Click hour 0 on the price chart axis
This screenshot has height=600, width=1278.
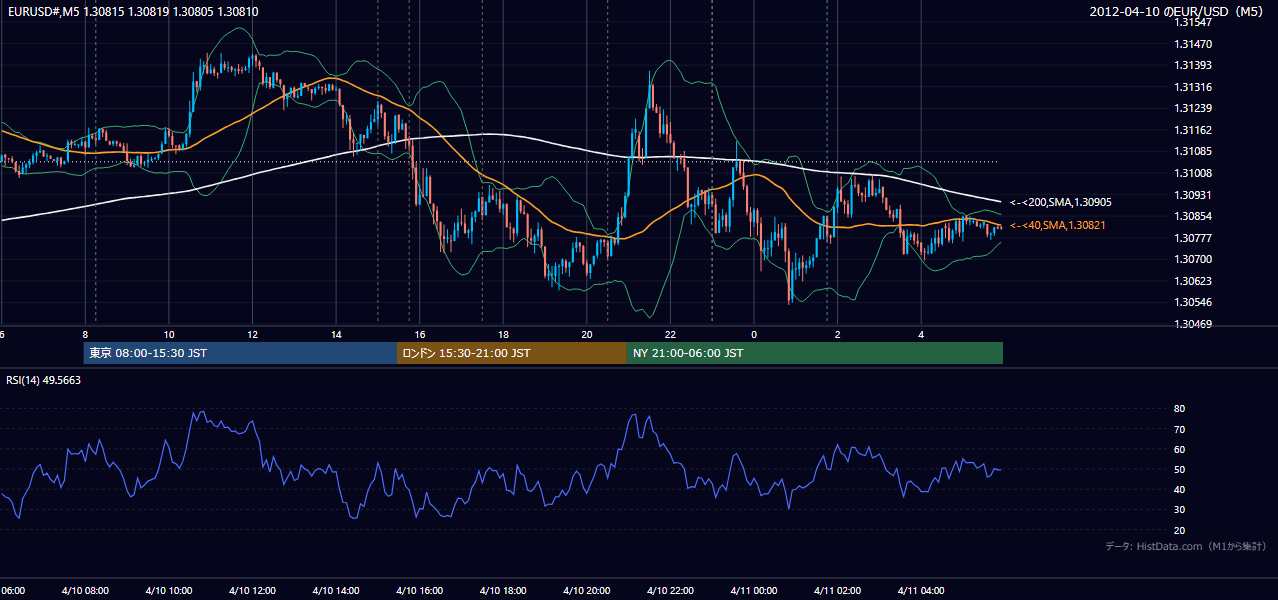[754, 335]
